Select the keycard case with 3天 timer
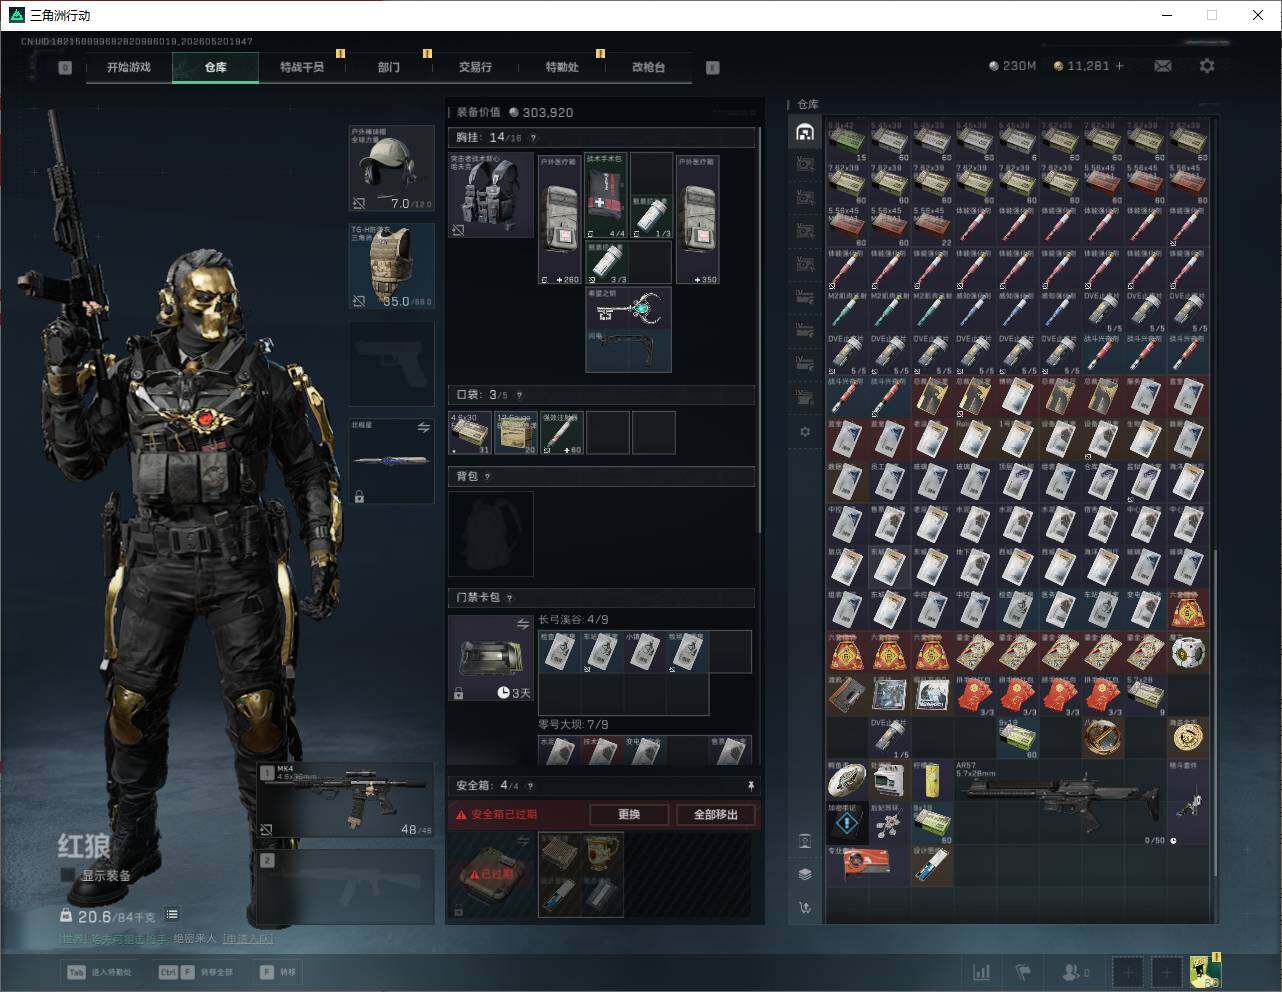The width and height of the screenshot is (1282, 992). point(491,658)
